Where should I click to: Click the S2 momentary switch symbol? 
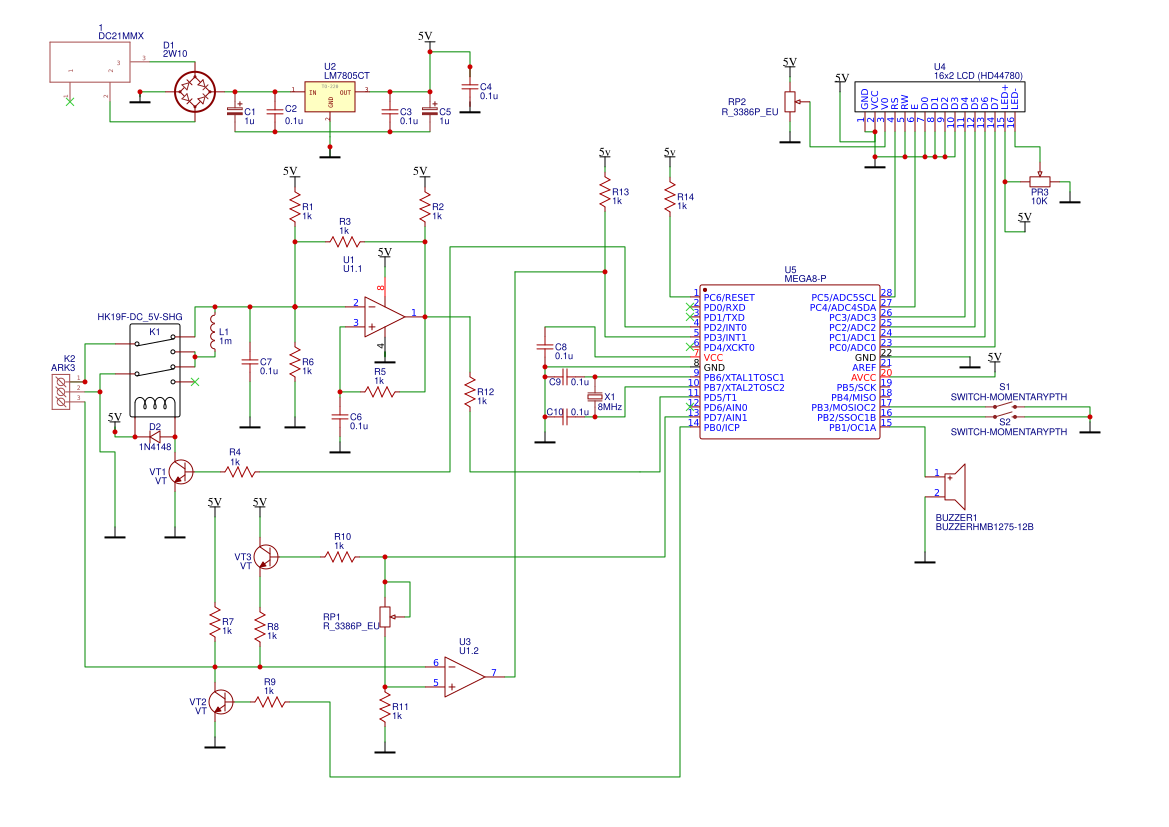coord(1005,416)
